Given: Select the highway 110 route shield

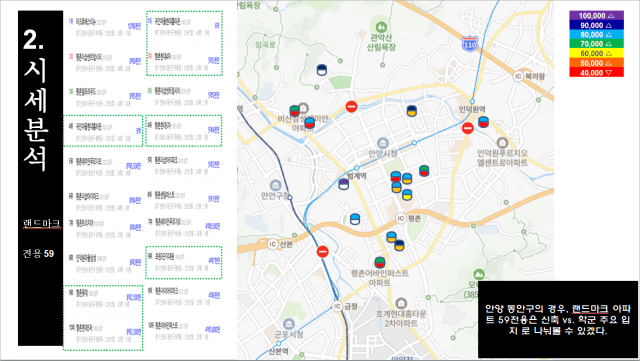Looking at the screenshot, I should tap(470, 43).
